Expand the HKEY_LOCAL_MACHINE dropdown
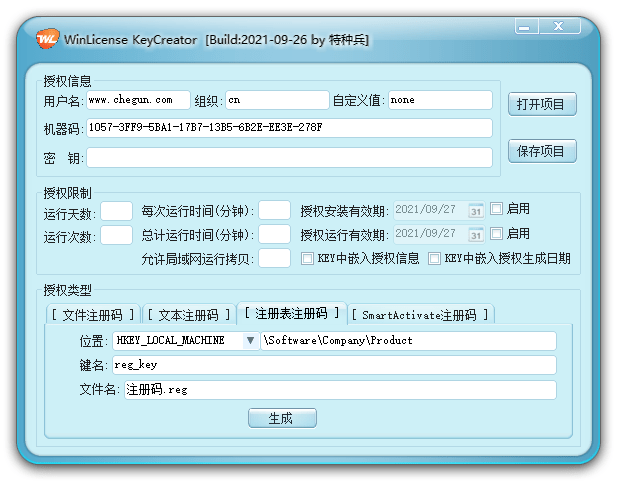The image size is (617, 481). 250,340
